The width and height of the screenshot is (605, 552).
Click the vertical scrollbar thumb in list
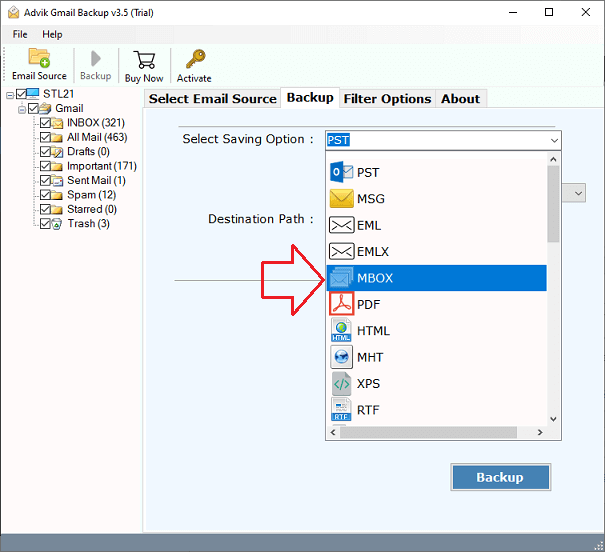[x=553, y=204]
